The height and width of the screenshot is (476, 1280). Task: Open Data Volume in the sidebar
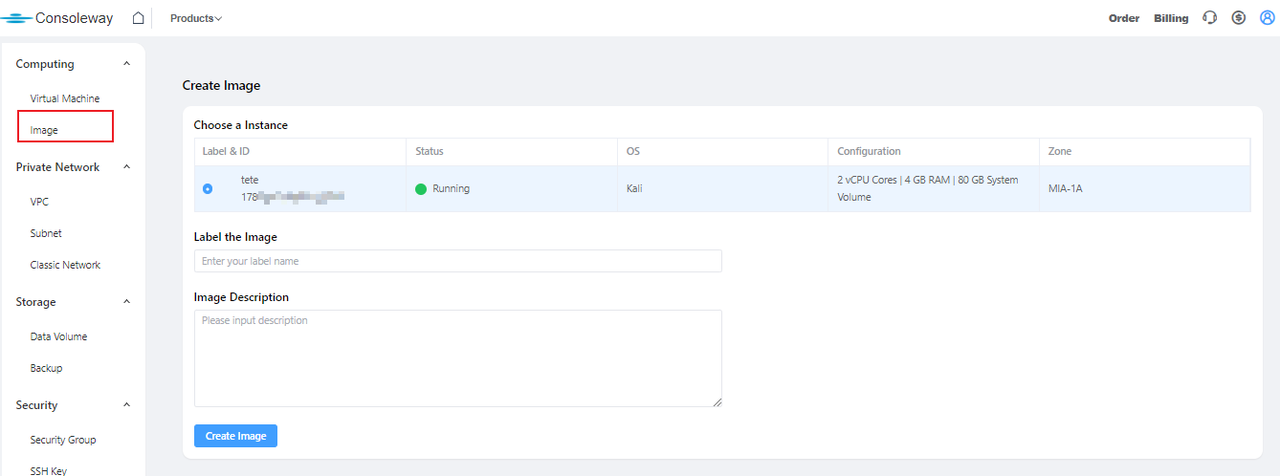[59, 337]
